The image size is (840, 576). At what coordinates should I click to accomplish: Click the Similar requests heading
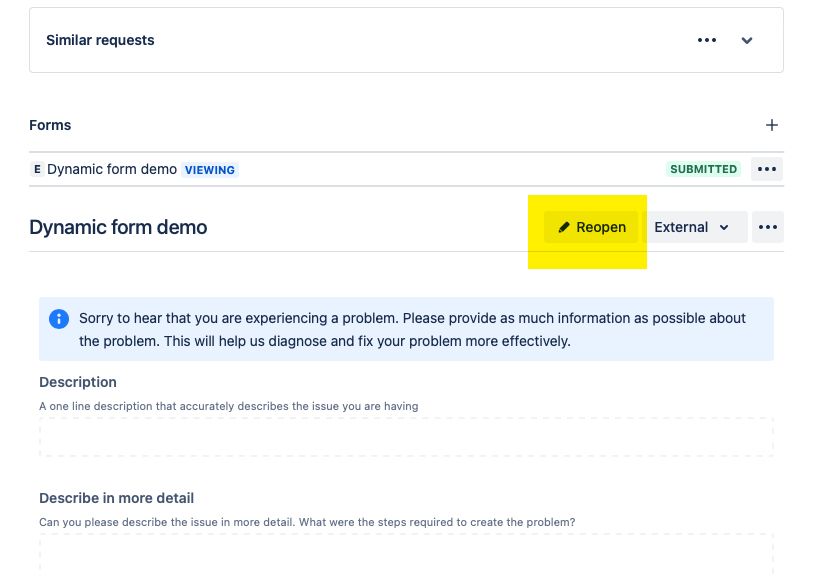pos(100,40)
